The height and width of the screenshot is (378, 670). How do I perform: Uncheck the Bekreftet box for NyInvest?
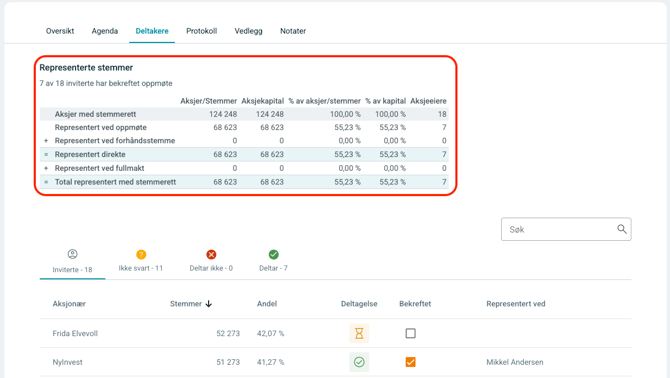pyautogui.click(x=410, y=362)
